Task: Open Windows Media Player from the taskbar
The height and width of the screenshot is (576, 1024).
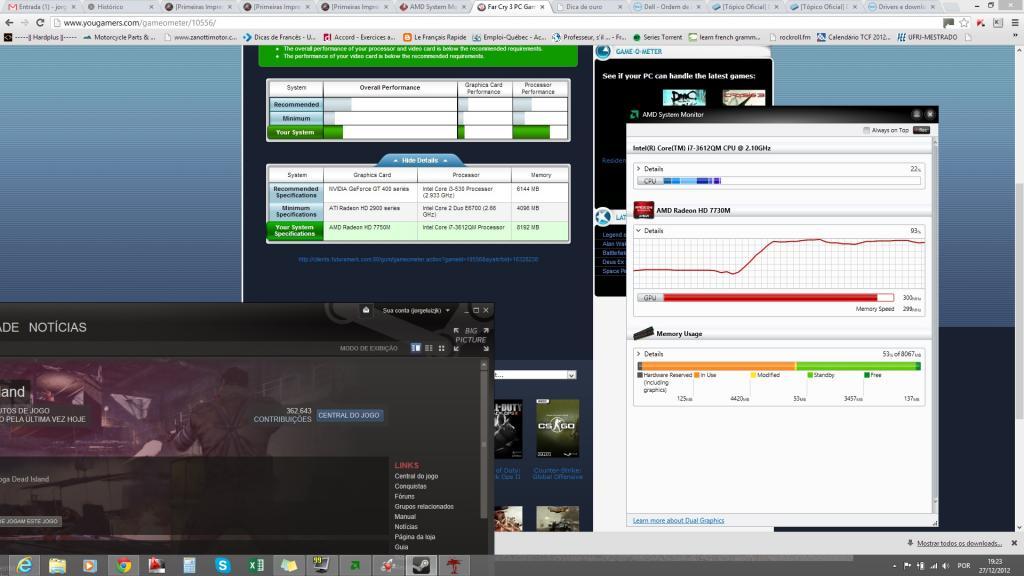Action: (x=90, y=565)
